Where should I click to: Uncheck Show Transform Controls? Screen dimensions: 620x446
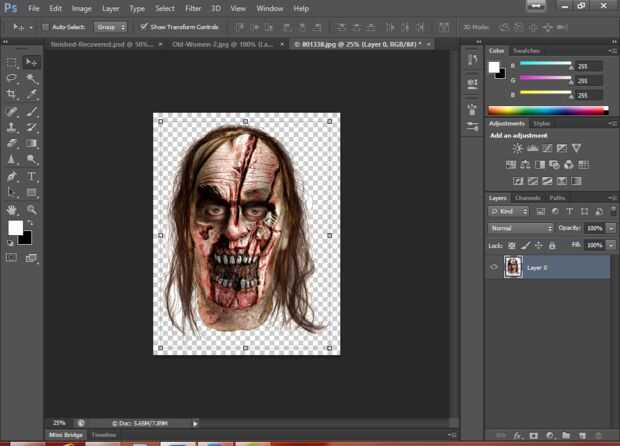point(143,27)
